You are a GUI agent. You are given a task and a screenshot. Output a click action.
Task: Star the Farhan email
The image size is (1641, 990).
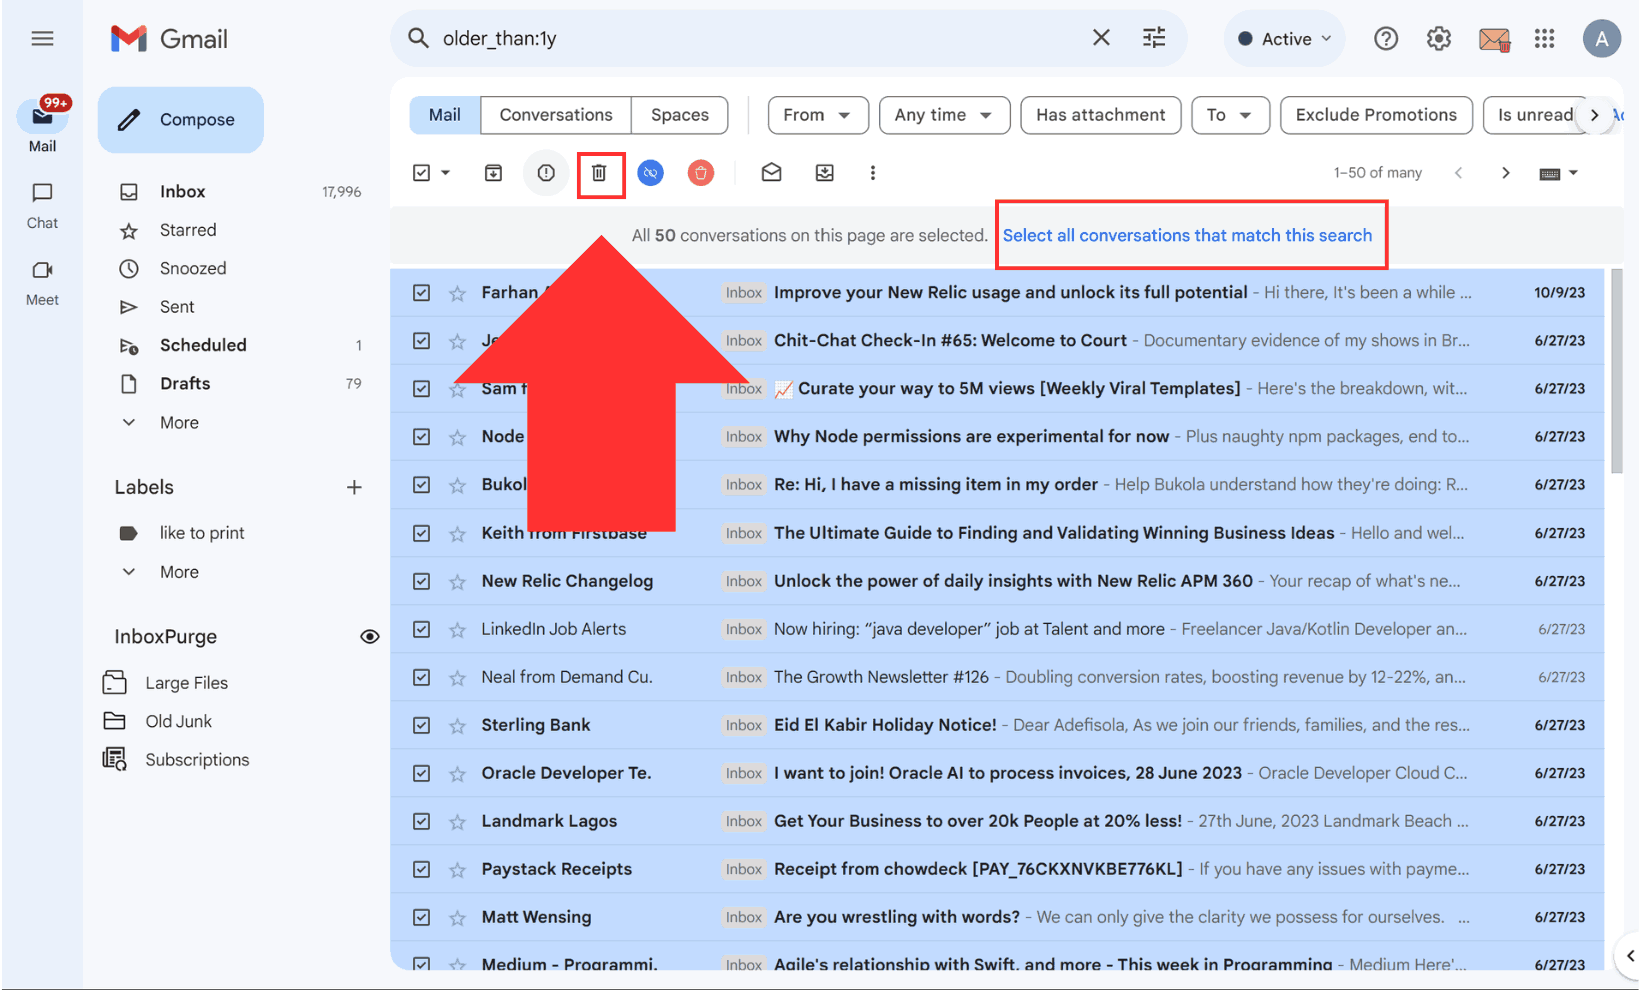tap(457, 293)
